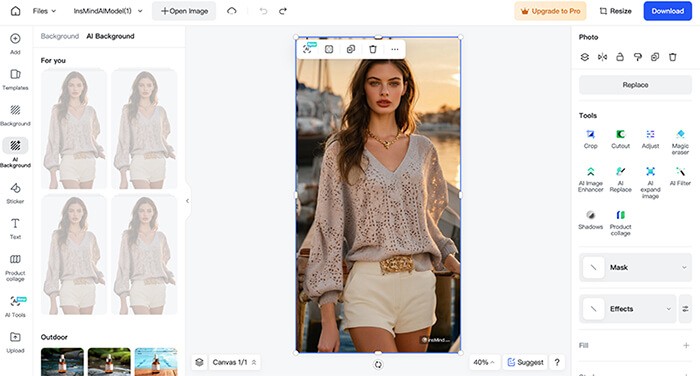Click the crop frame icon in floating toolbar
This screenshot has height=376, width=700.
pos(329,49)
